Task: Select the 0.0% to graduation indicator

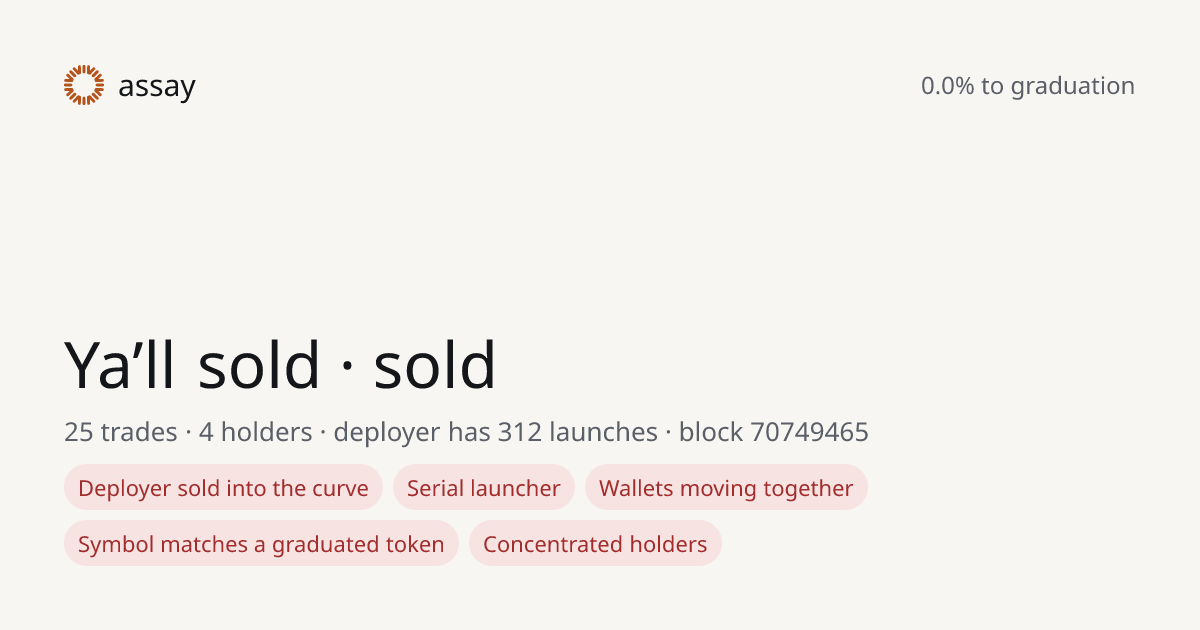Action: [1028, 86]
